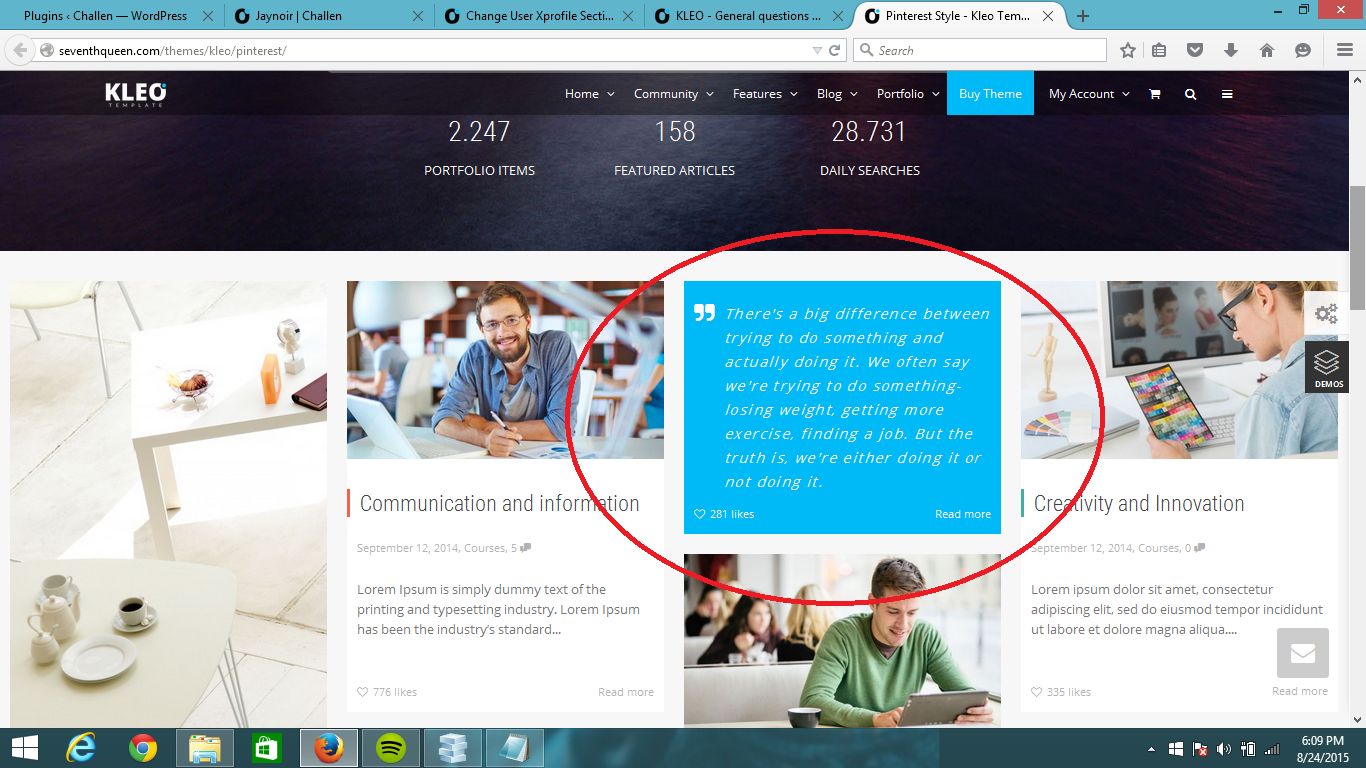Open the theme settings gear panel
Image resolution: width=1366 pixels, height=768 pixels.
point(1327,313)
